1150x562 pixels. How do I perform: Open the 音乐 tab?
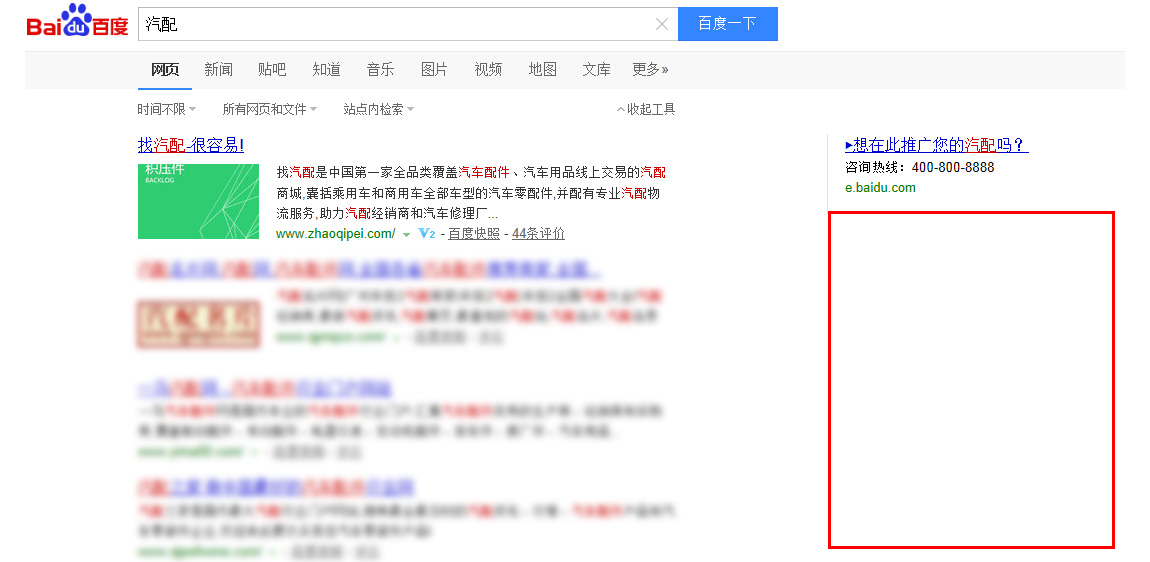click(381, 70)
